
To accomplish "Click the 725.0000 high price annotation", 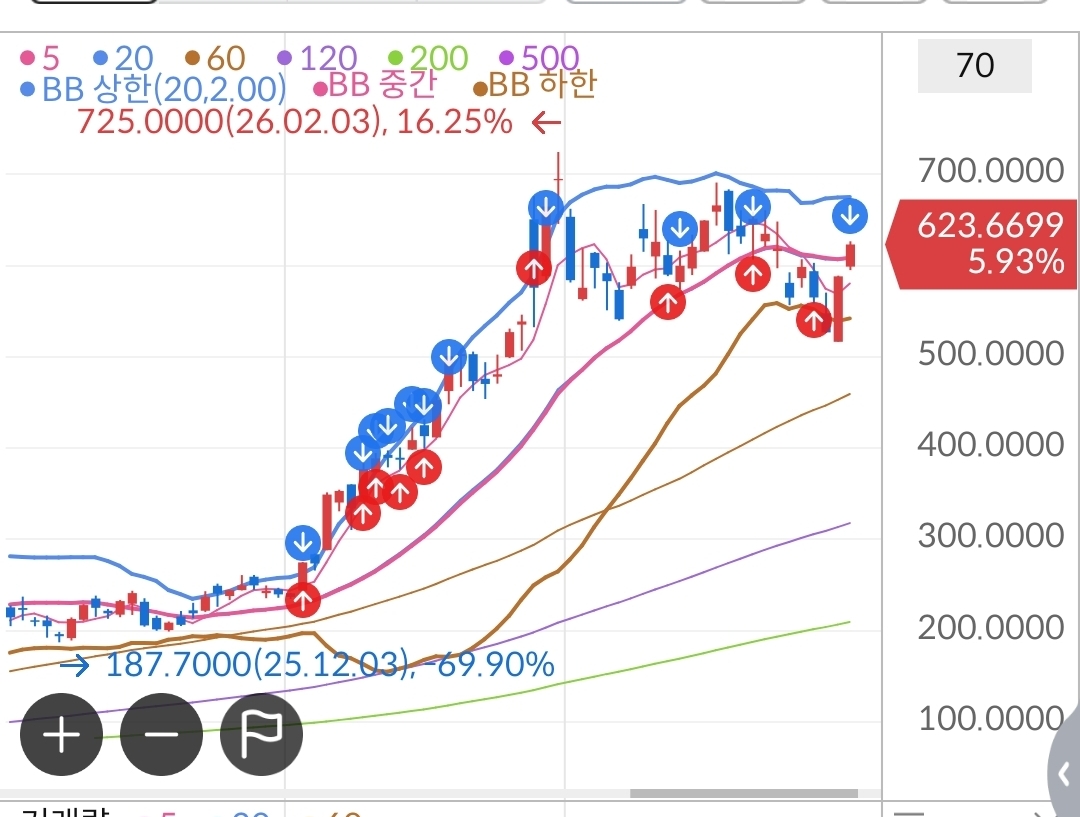I will [294, 123].
